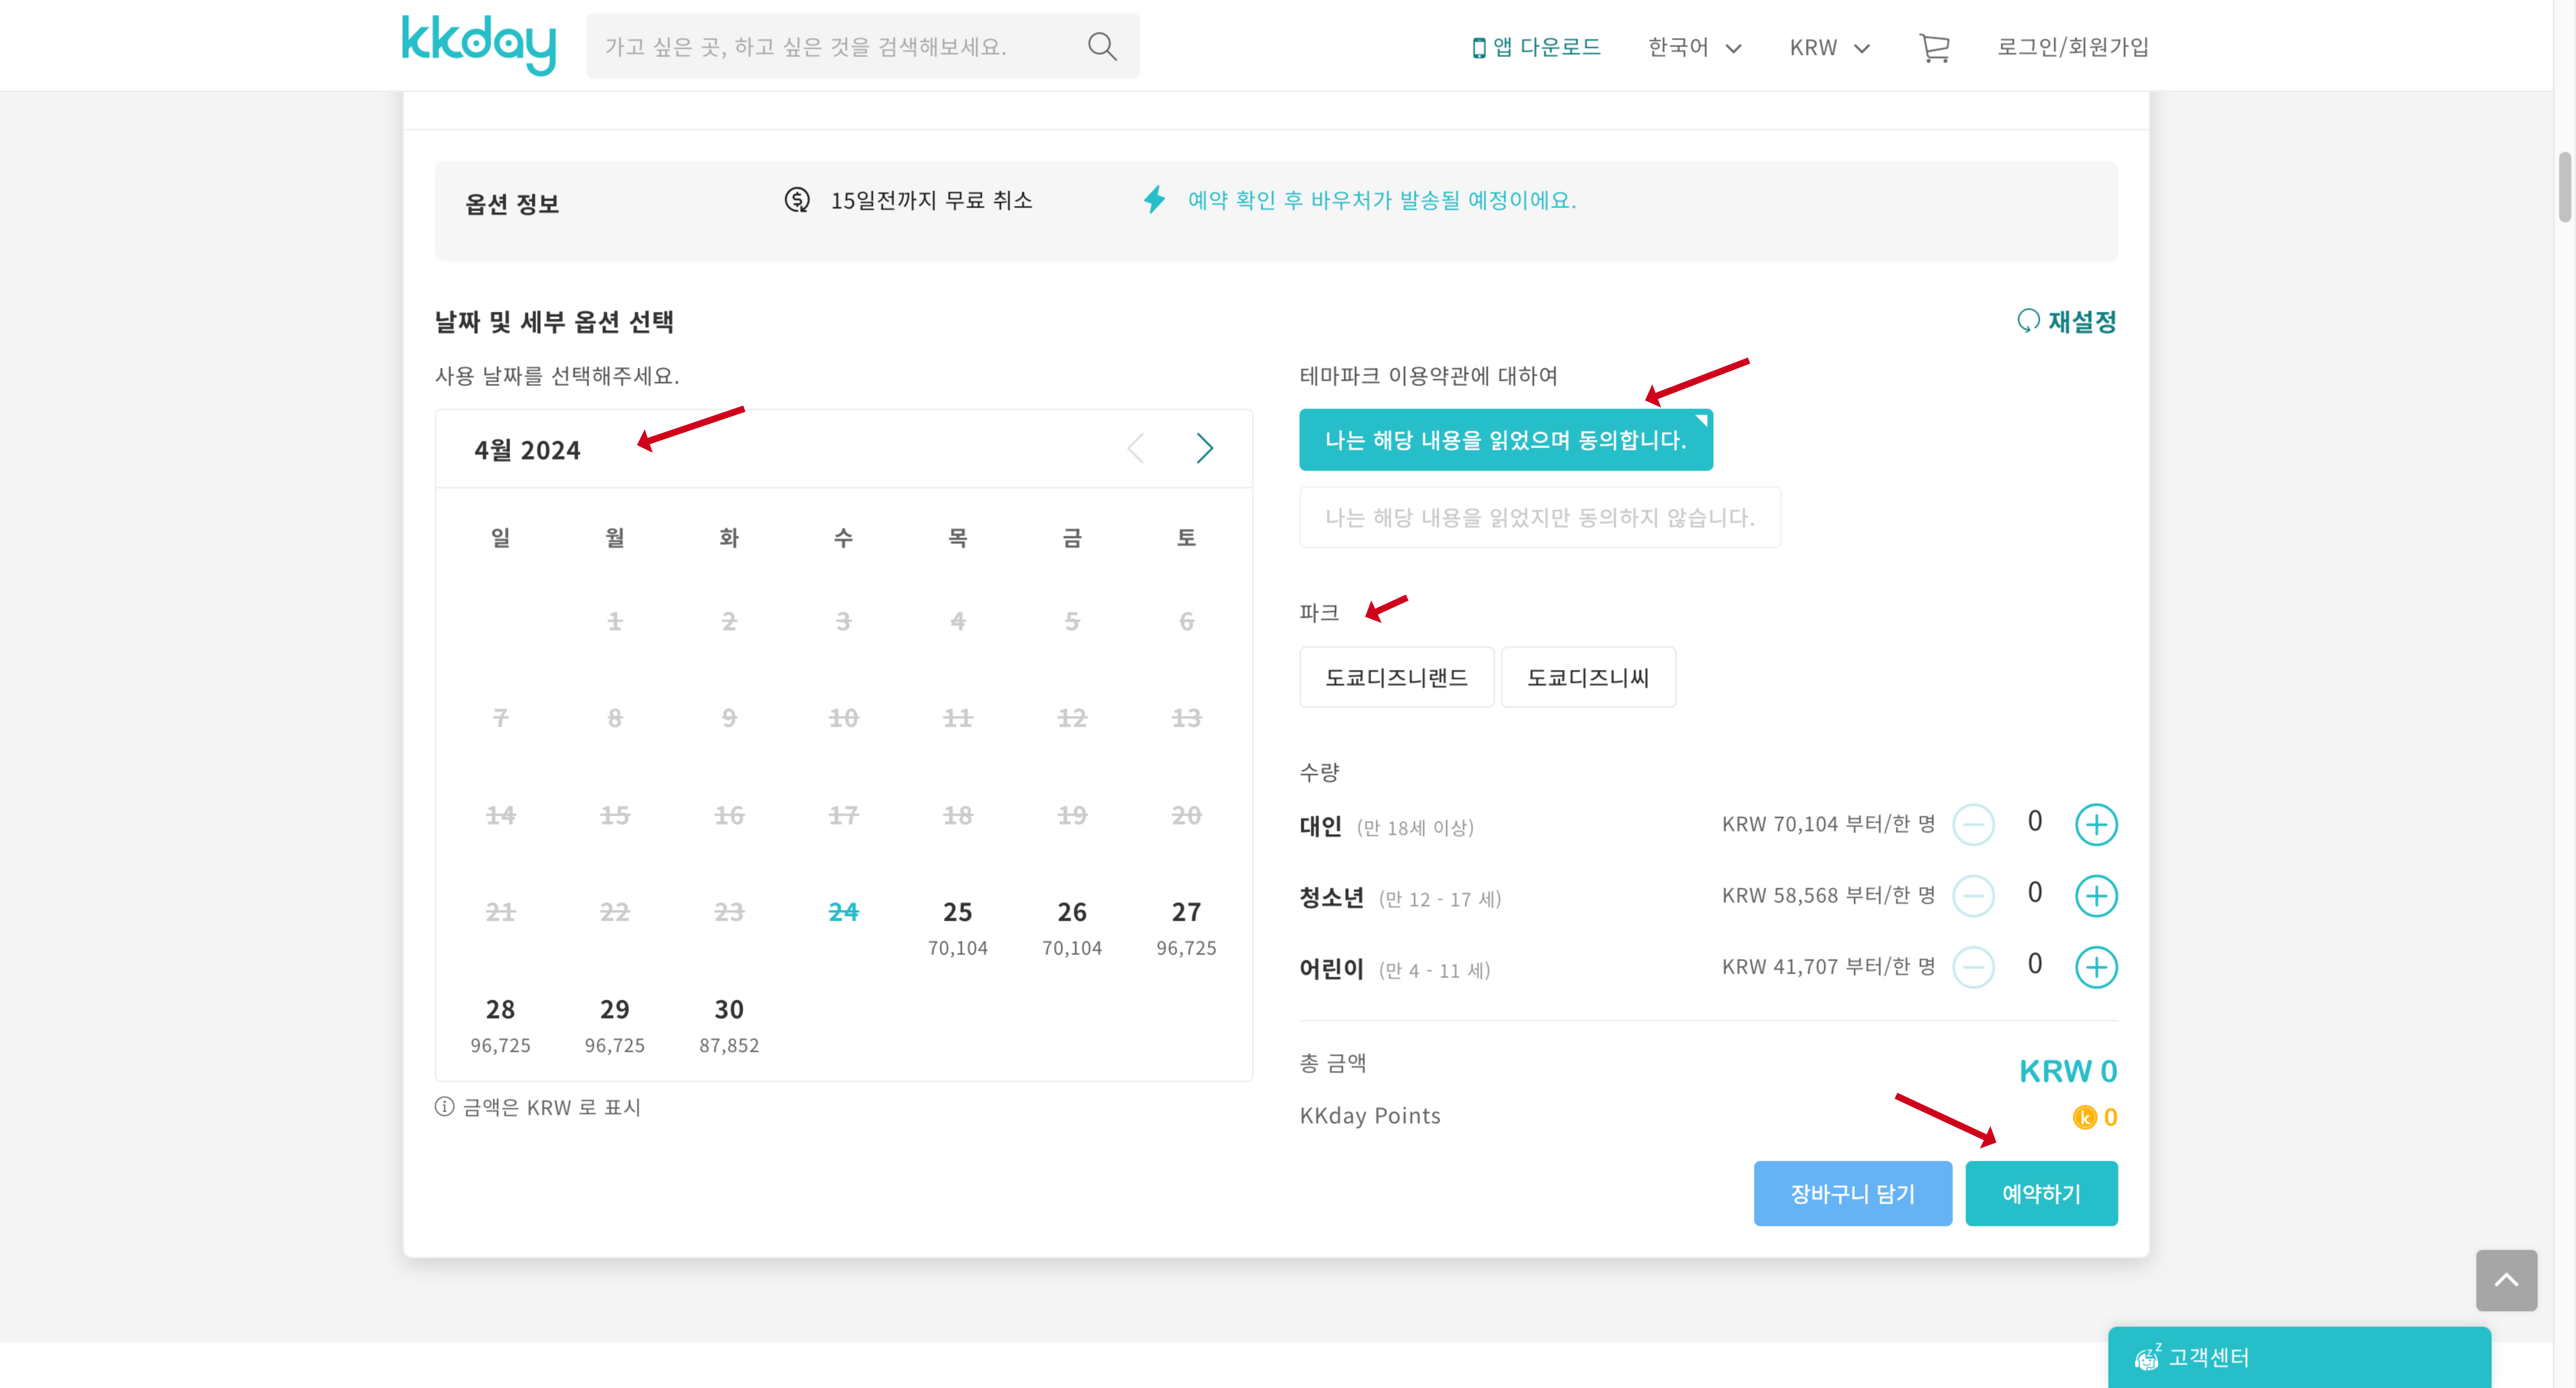Open the KRW currency dropdown
Viewport: 2576px width, 1388px height.
[x=1828, y=47]
